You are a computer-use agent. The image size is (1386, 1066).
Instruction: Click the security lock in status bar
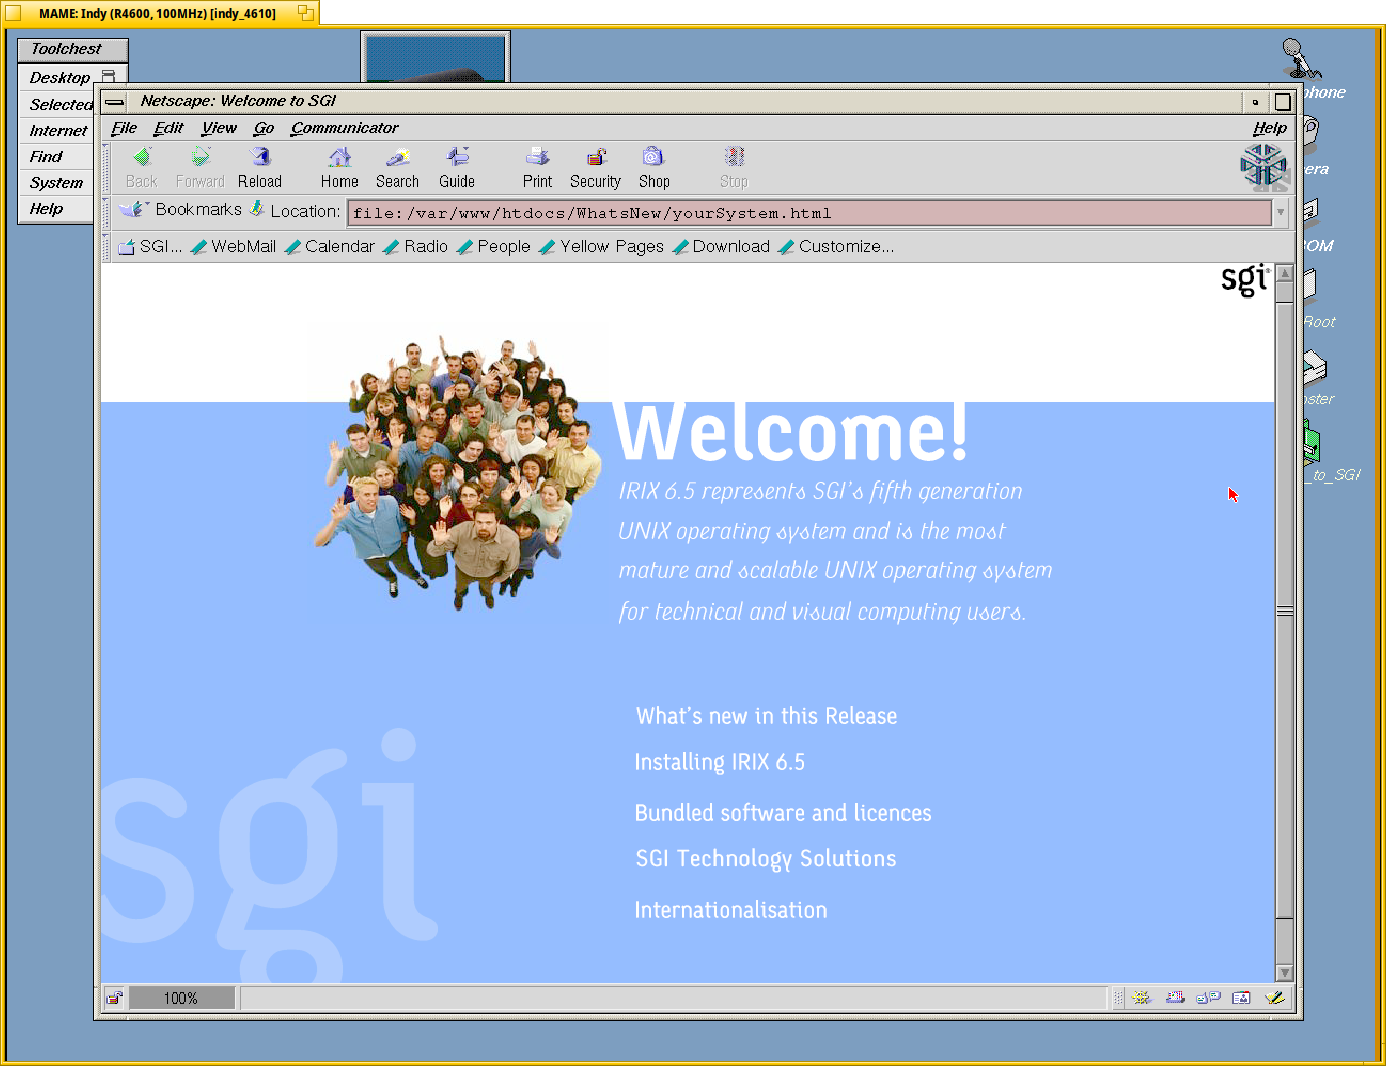pyautogui.click(x=114, y=997)
